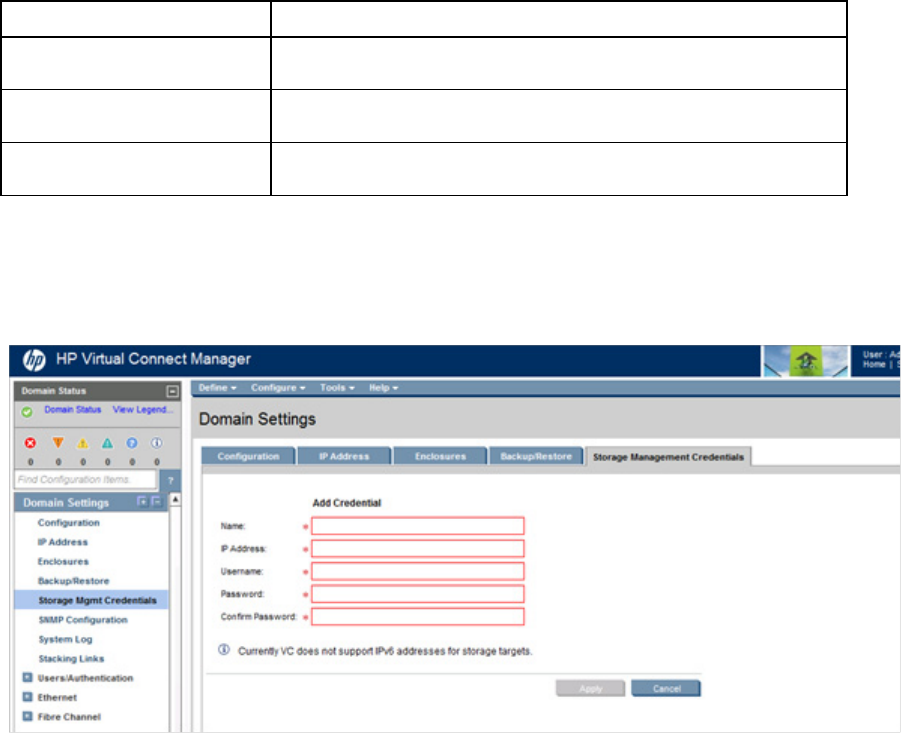Click the sidebar scrollbar up arrow
Viewport: 902px width, 735px height.
pyautogui.click(x=175, y=499)
